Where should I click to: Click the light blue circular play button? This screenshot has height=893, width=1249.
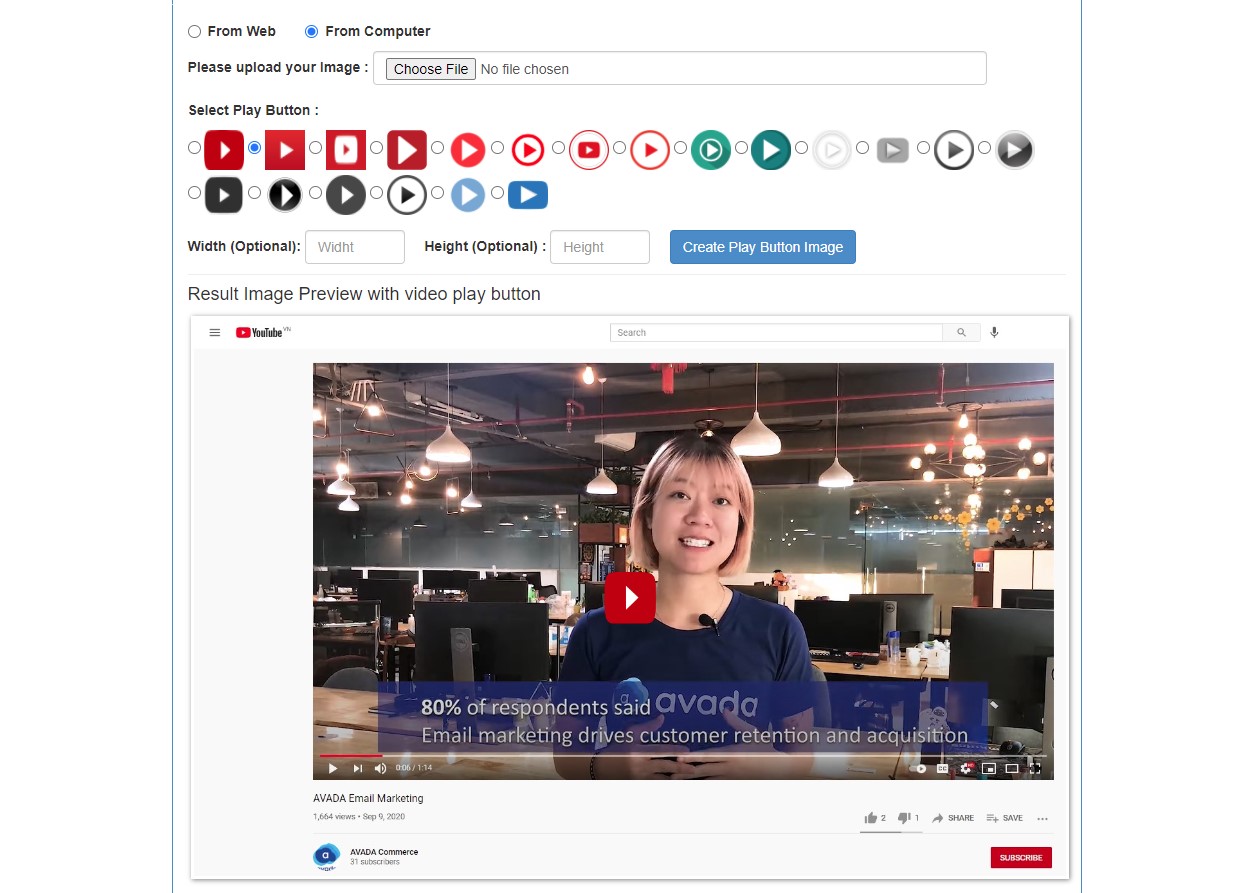click(467, 194)
